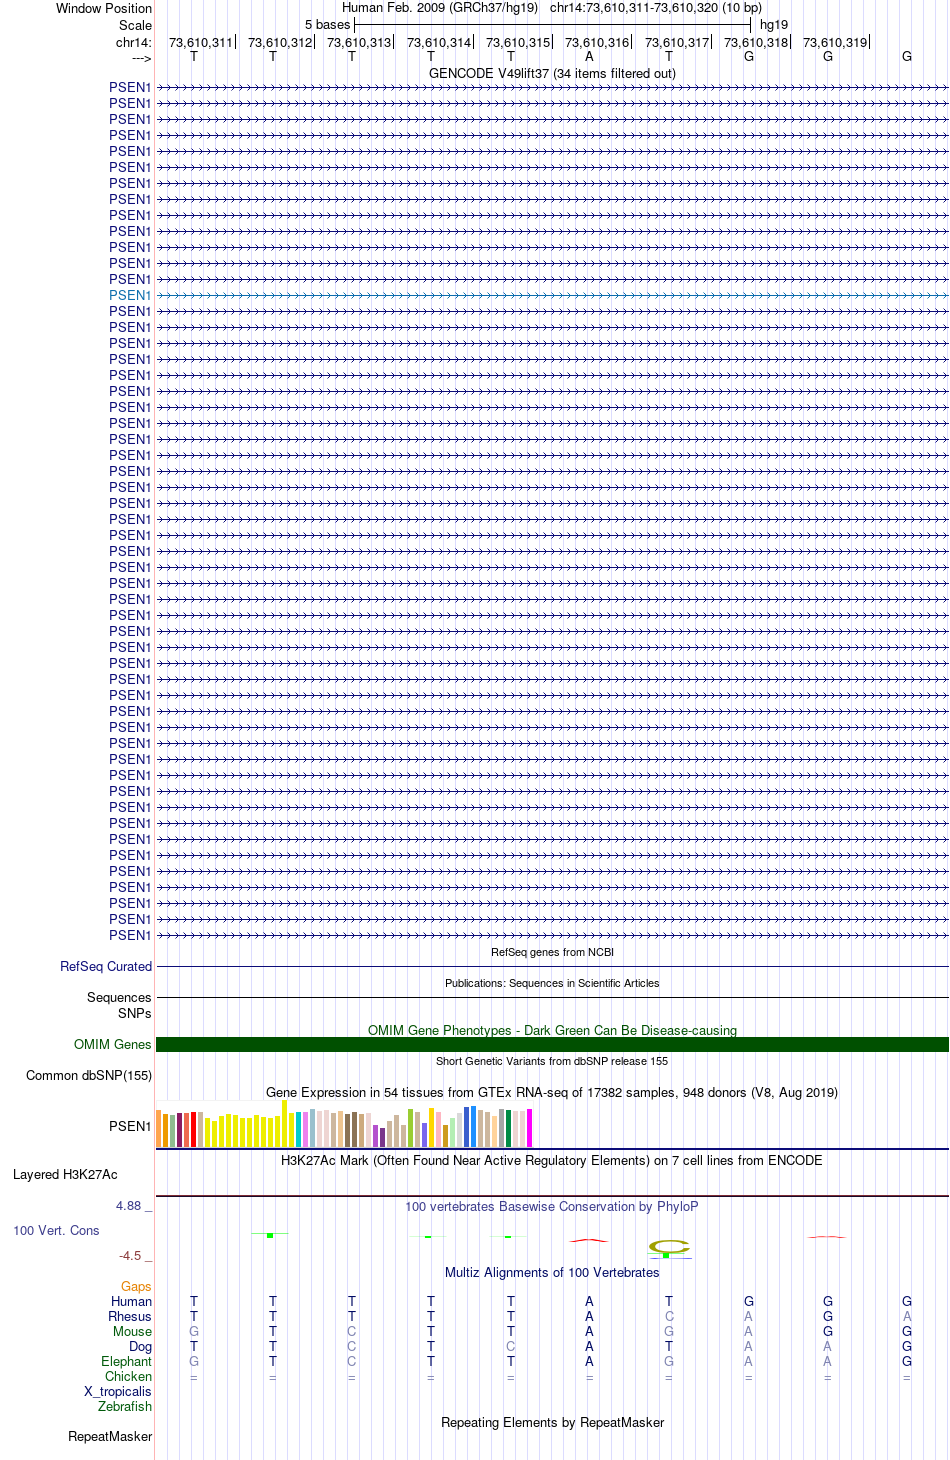The height and width of the screenshot is (1460, 950).
Task: Select the Mouse alignment row label
Action: pyautogui.click(x=132, y=1331)
